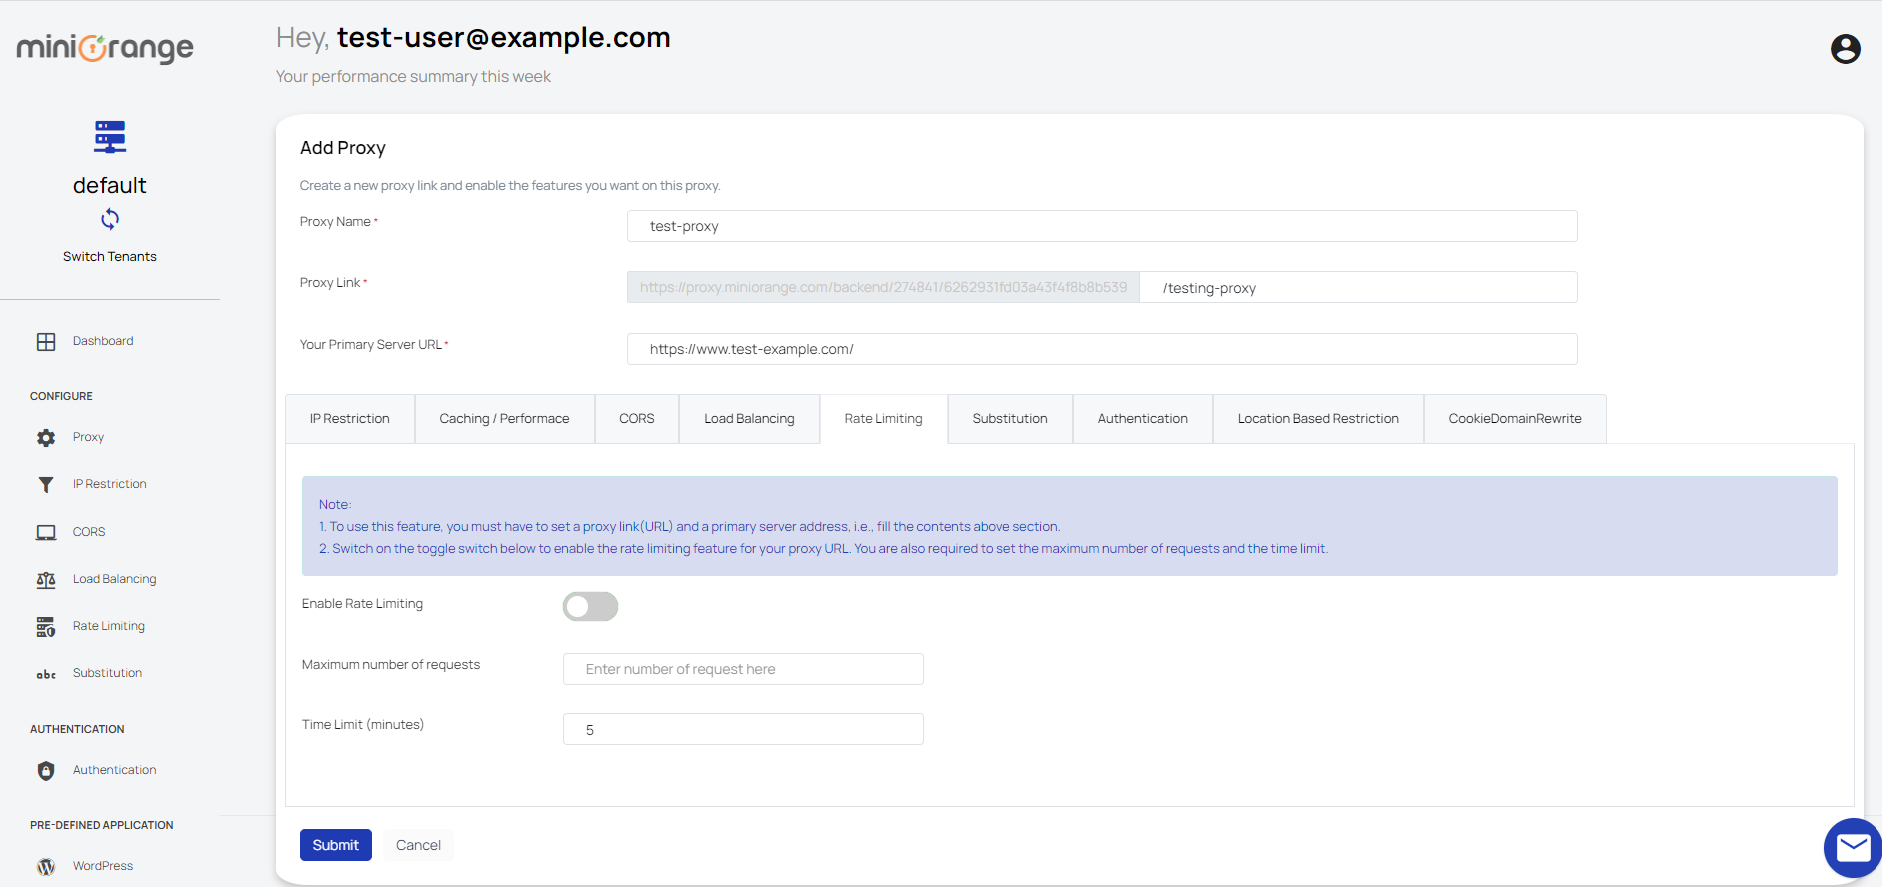Open WordPress pre-defined application link
Viewport: 1882px width, 887px height.
103,866
